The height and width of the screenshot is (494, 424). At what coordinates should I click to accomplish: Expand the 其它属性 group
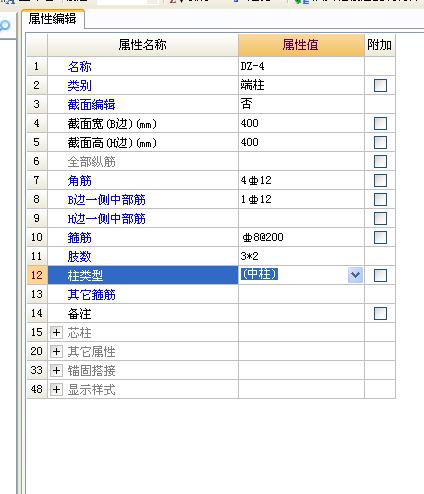click(56, 351)
